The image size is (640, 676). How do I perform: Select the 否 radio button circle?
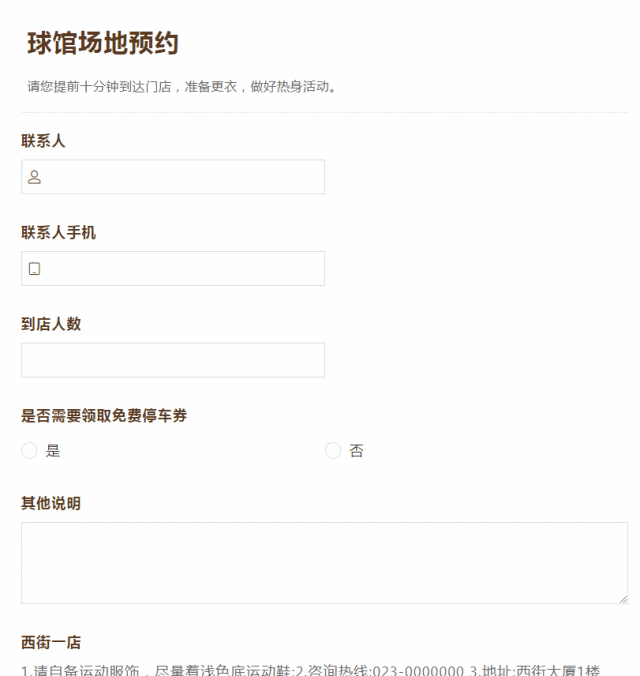(x=333, y=451)
